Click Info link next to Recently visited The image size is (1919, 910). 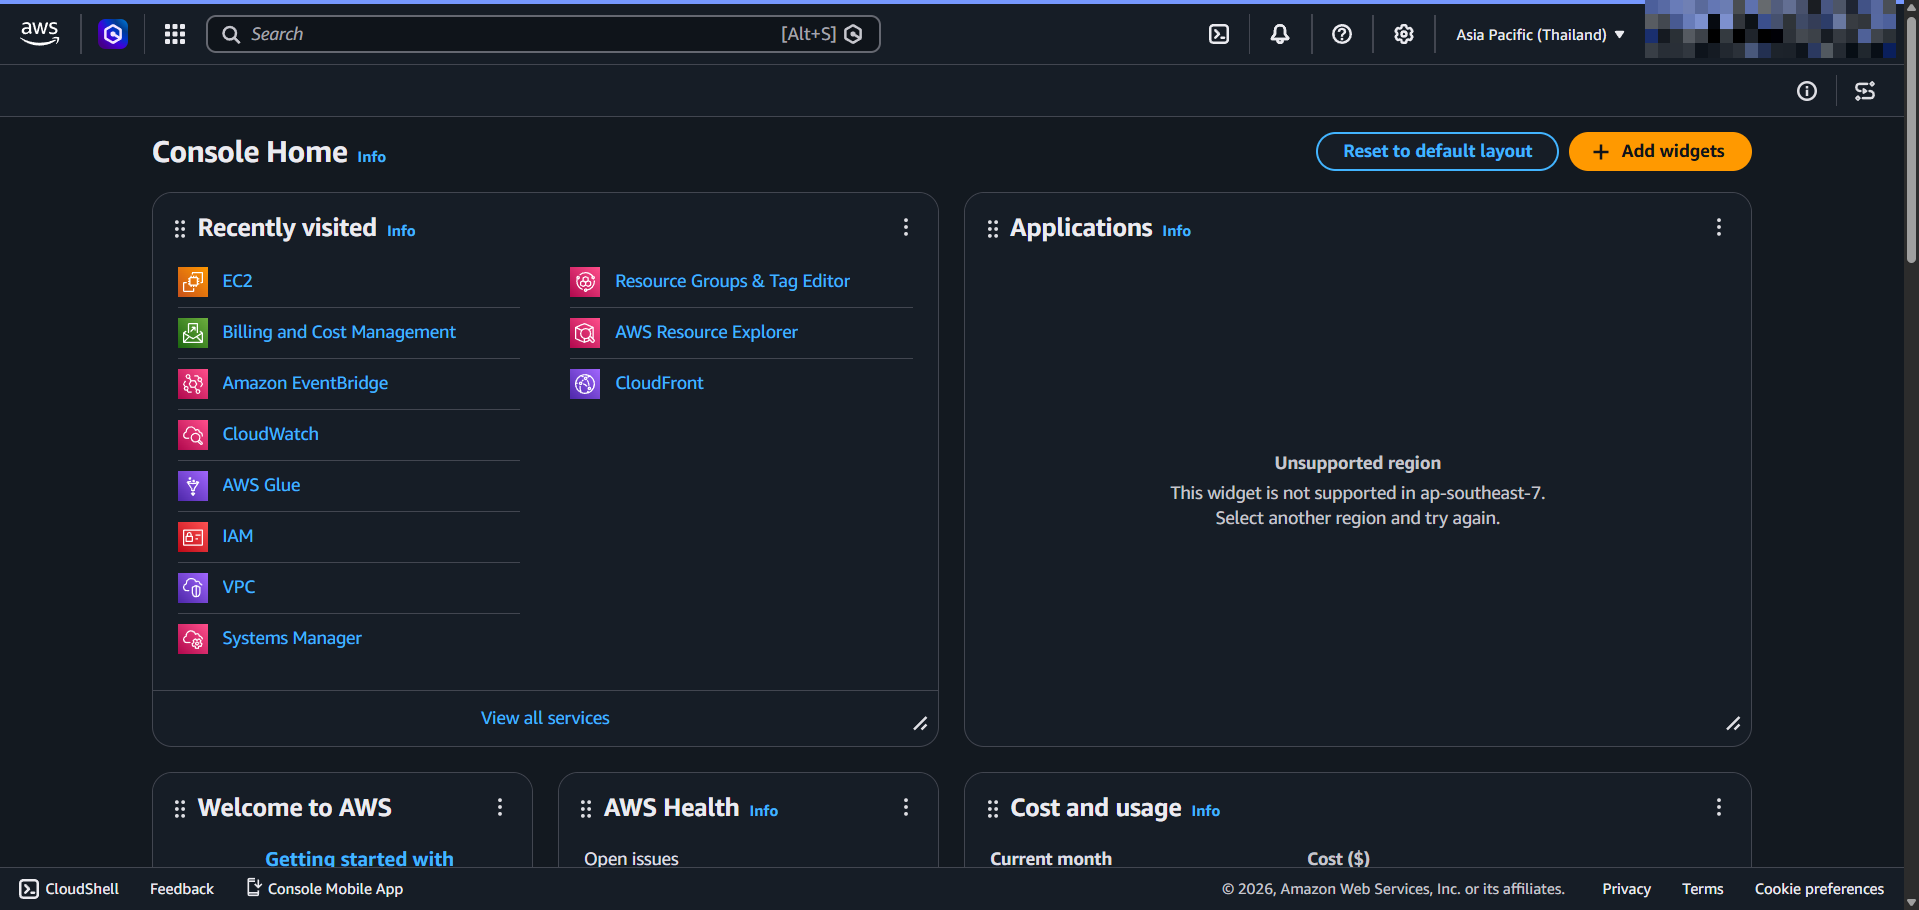[401, 231]
